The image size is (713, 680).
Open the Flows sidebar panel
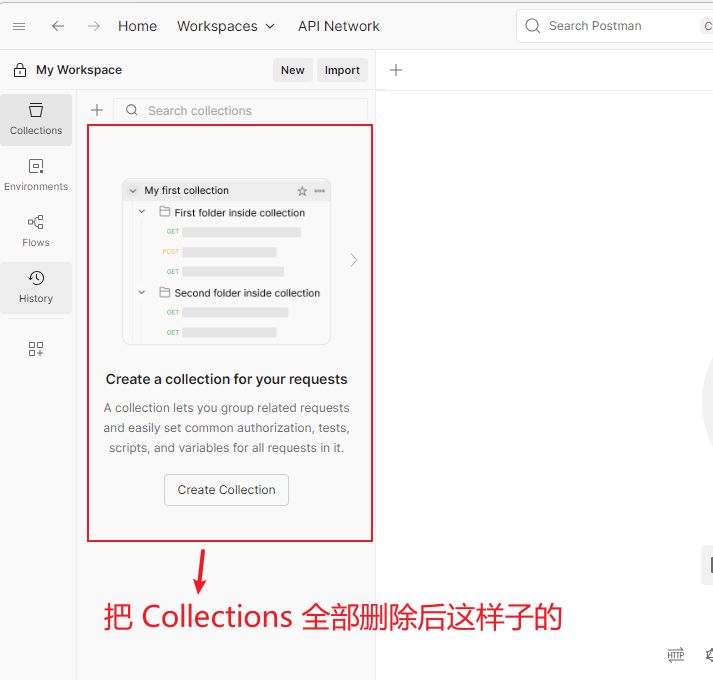[x=36, y=231]
